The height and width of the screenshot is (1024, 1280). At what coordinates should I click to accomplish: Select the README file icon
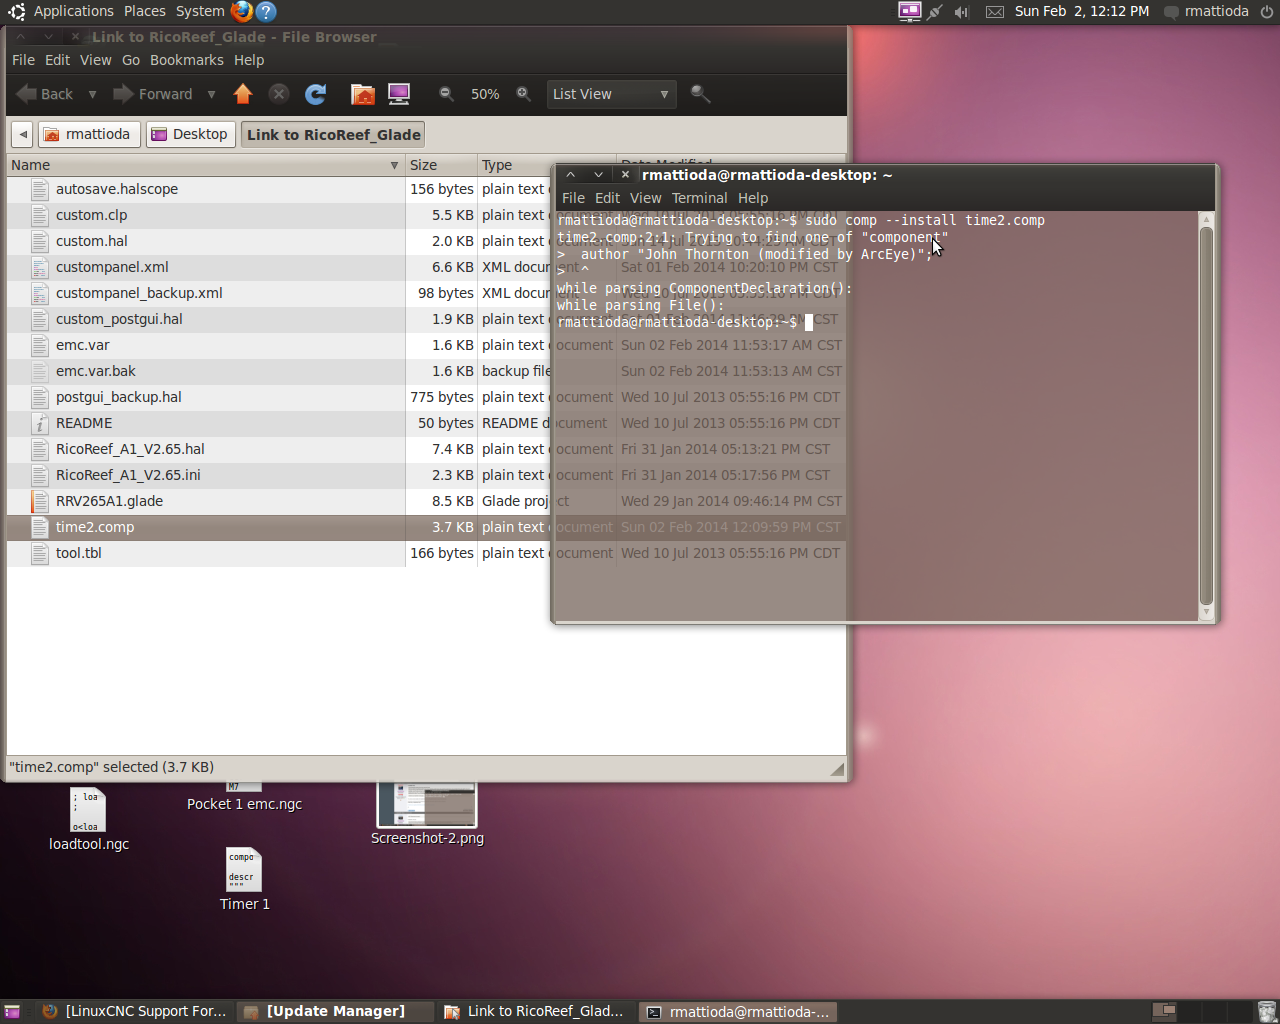40,423
